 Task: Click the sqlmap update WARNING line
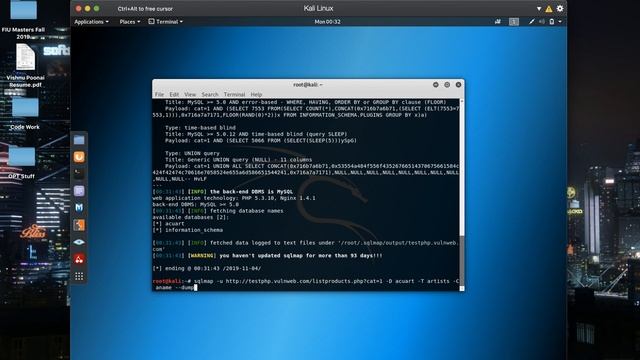[267, 256]
